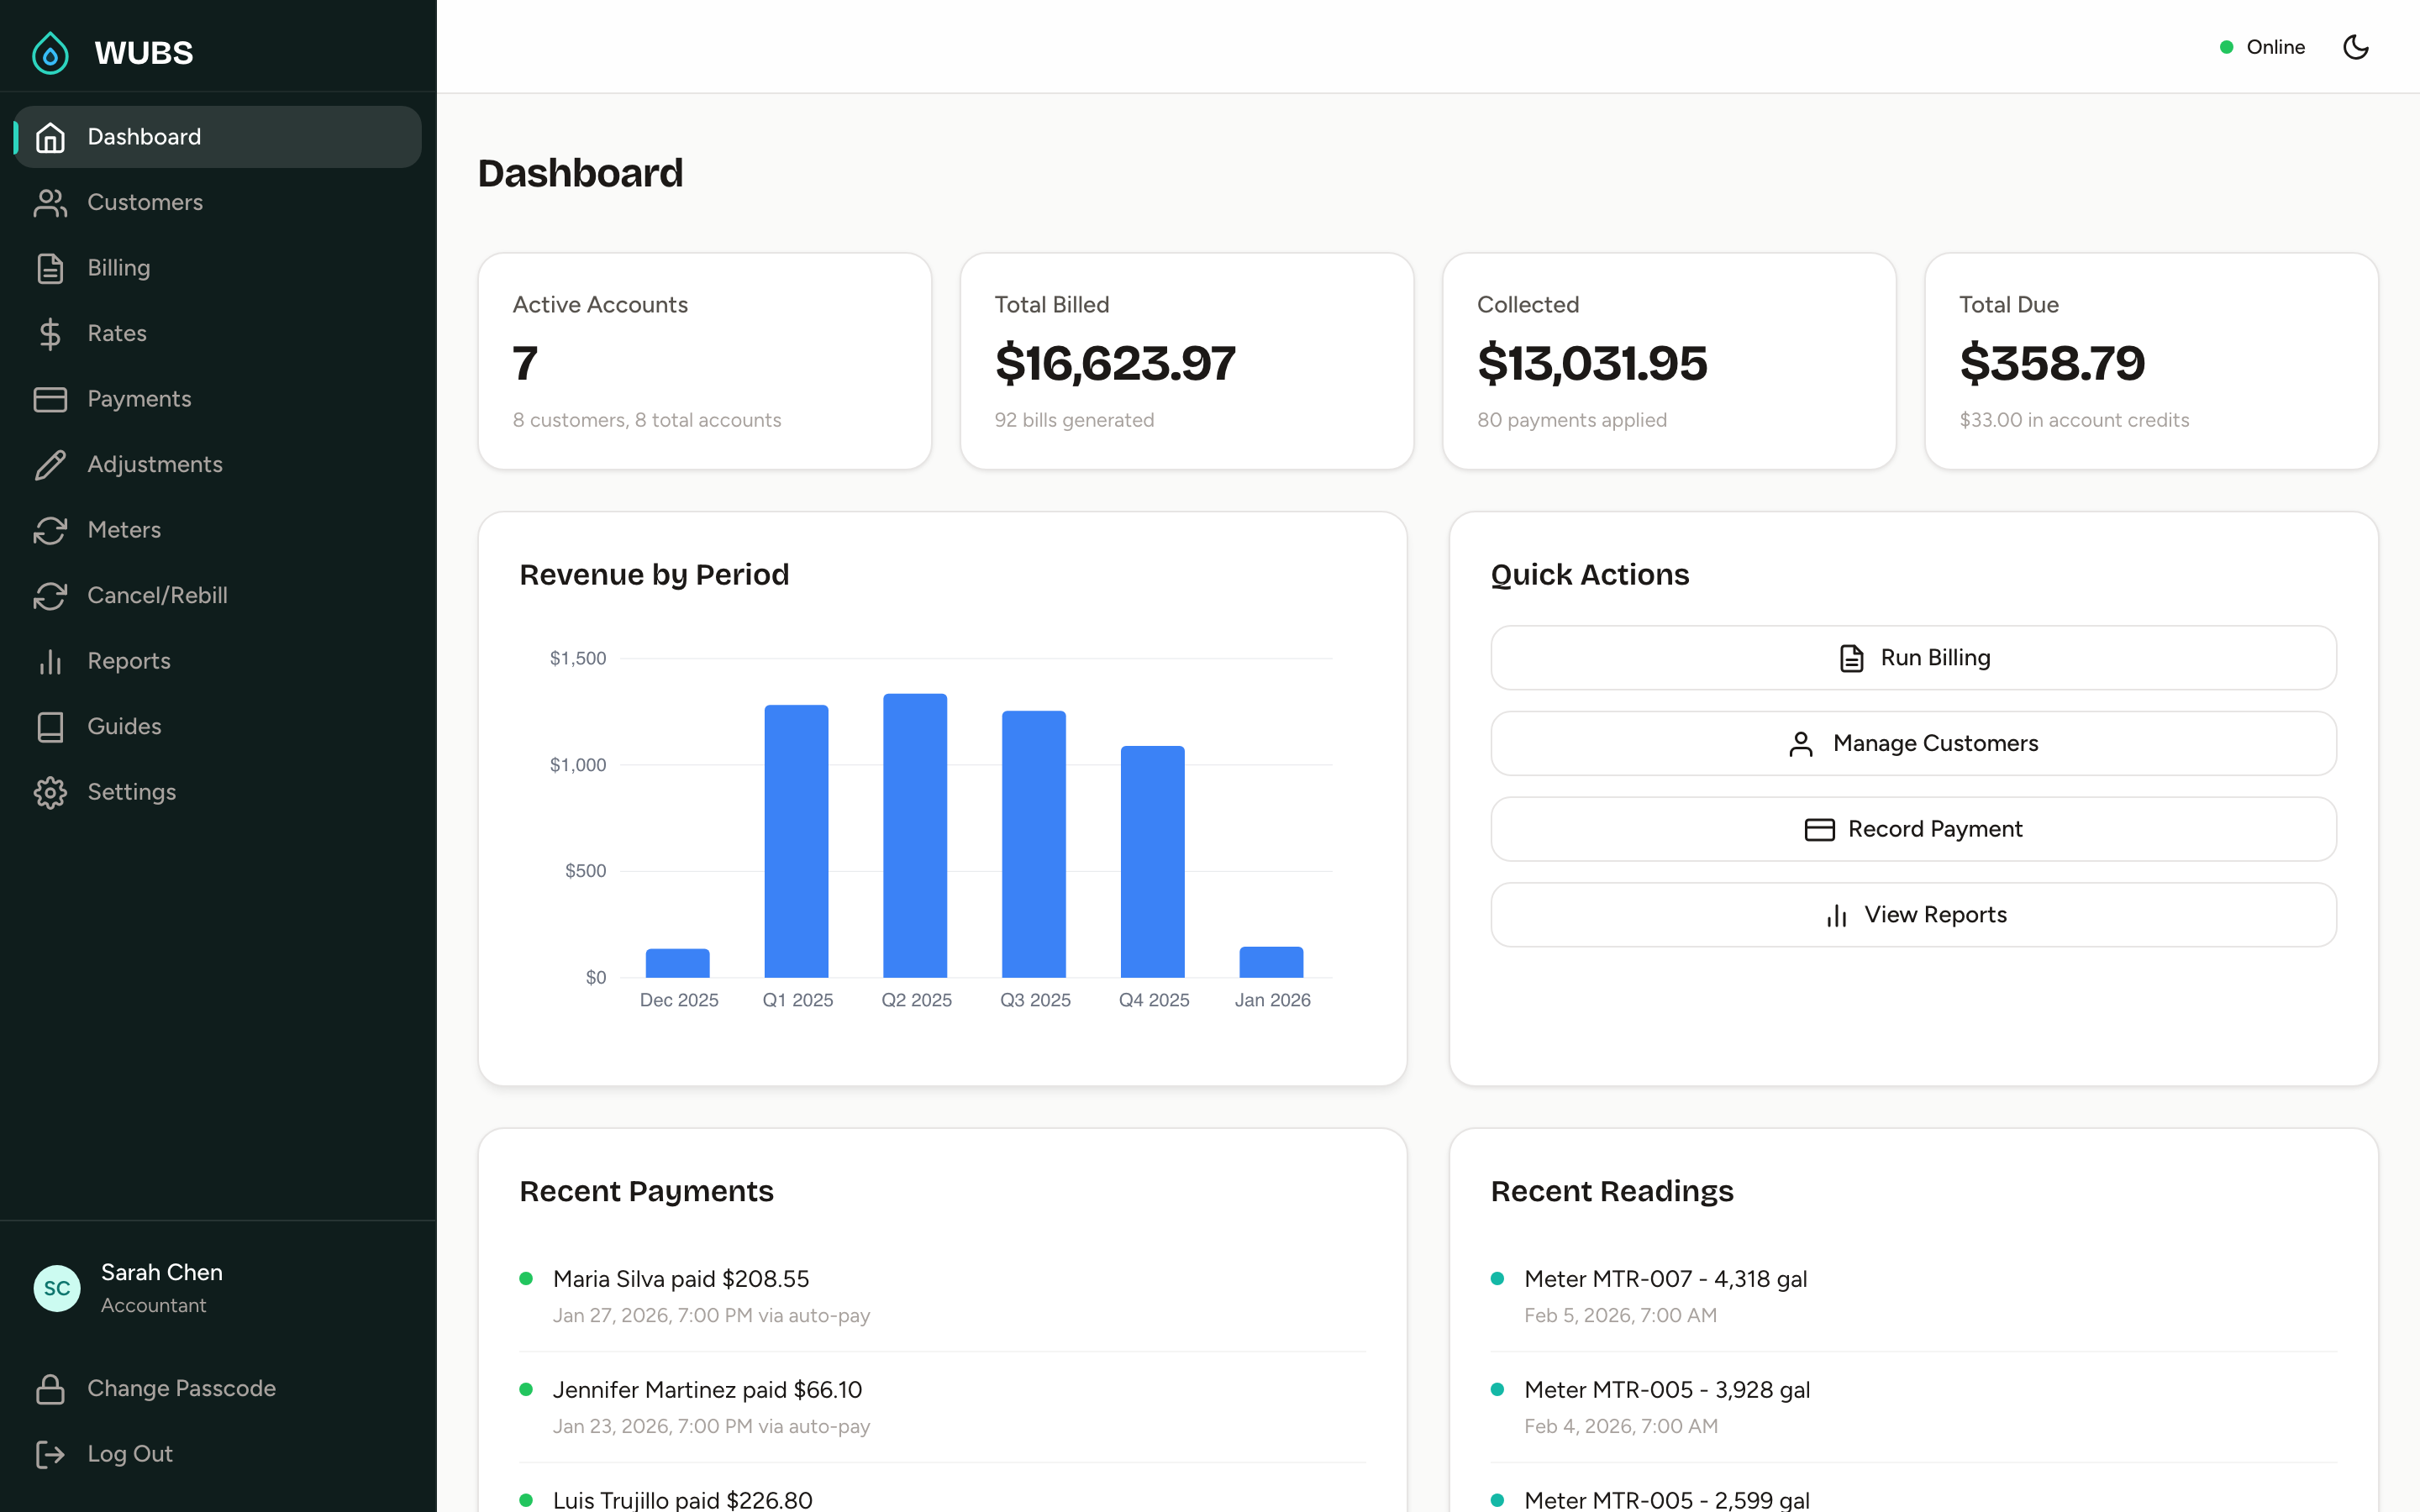
Task: Select the Meters refresh icon
Action: pyautogui.click(x=50, y=530)
